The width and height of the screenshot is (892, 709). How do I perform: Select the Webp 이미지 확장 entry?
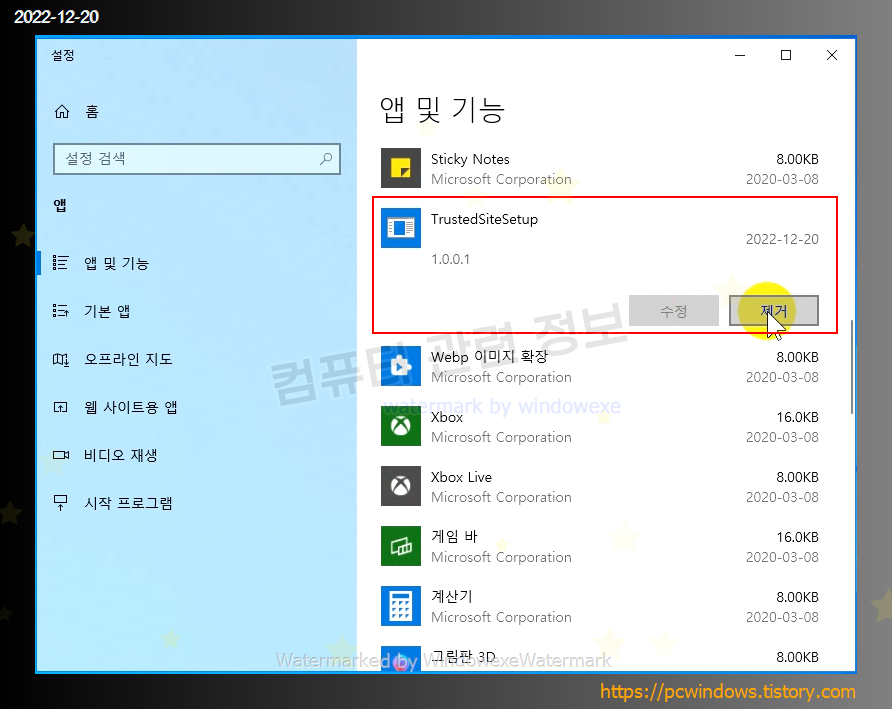(600, 366)
